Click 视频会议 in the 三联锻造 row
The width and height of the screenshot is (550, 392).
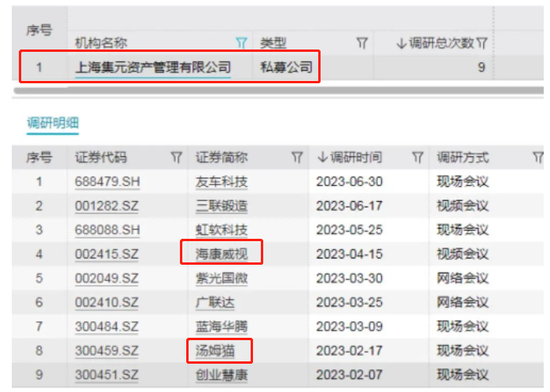[x=463, y=206]
